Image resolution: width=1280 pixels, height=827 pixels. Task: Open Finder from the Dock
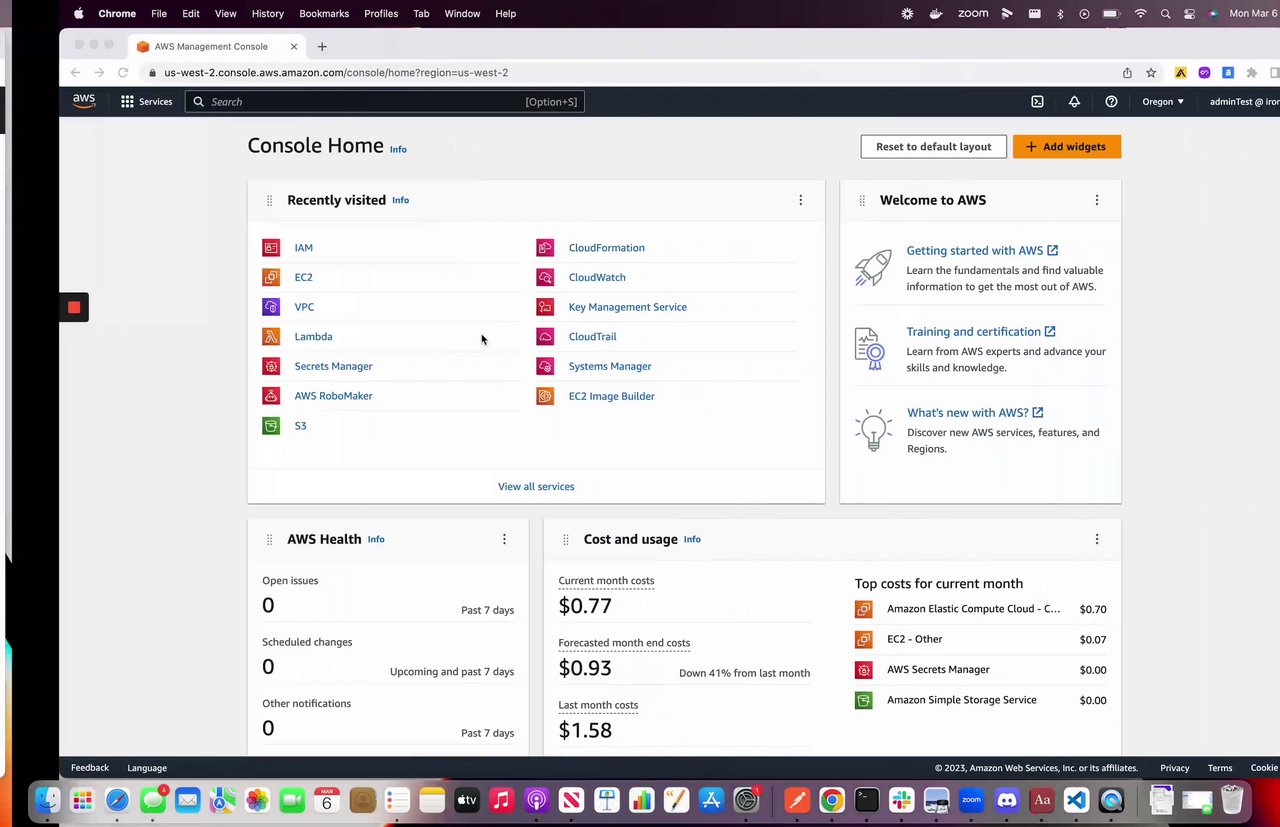point(47,800)
